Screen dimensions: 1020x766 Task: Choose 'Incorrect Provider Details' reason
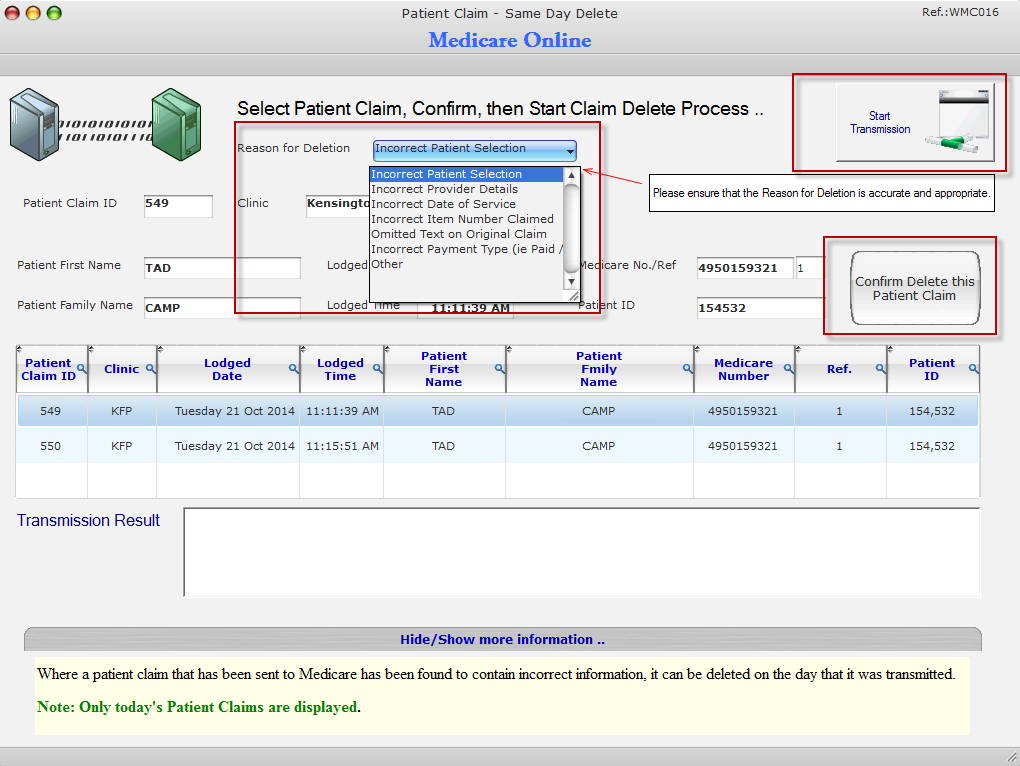[466, 189]
